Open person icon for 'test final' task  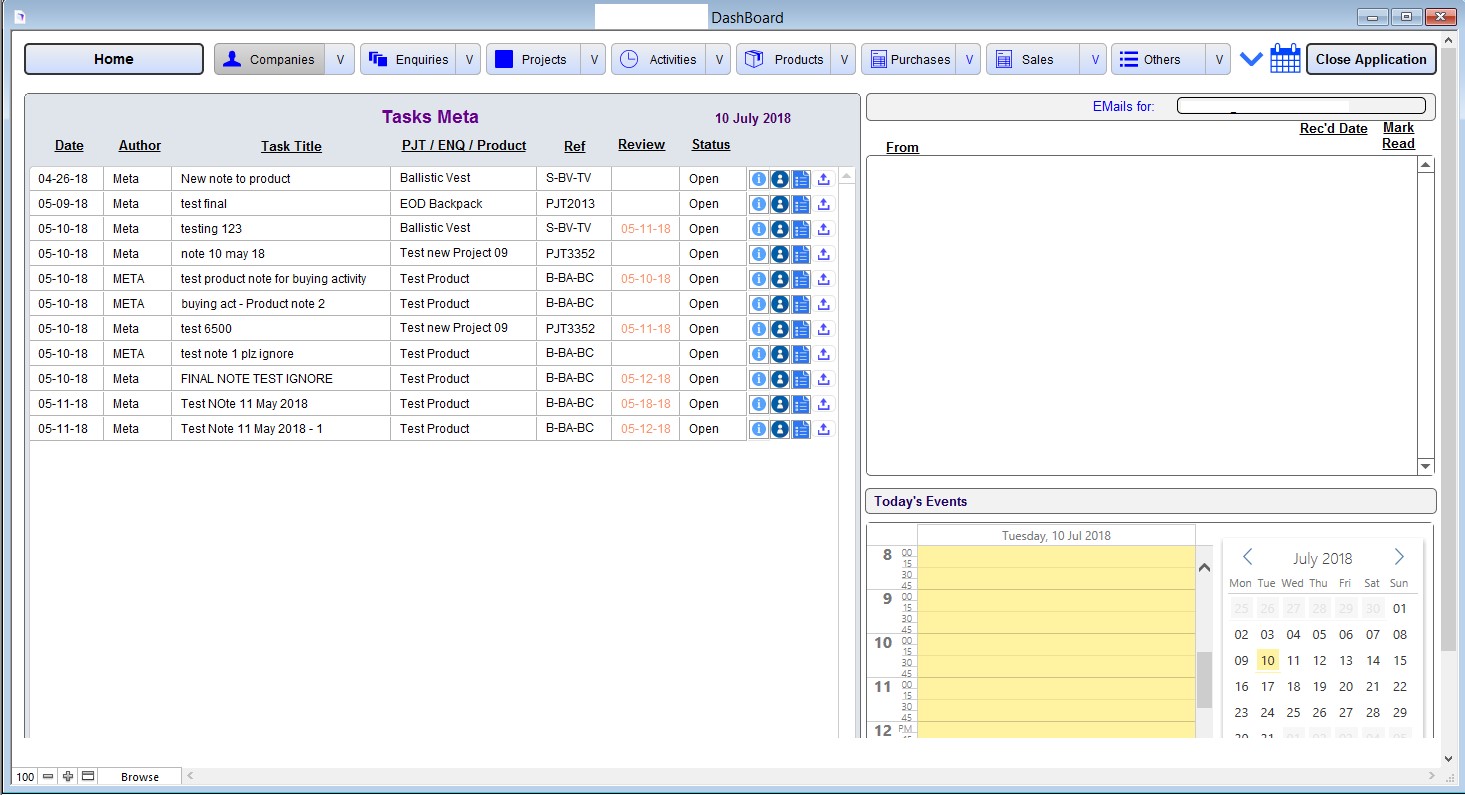coord(780,204)
